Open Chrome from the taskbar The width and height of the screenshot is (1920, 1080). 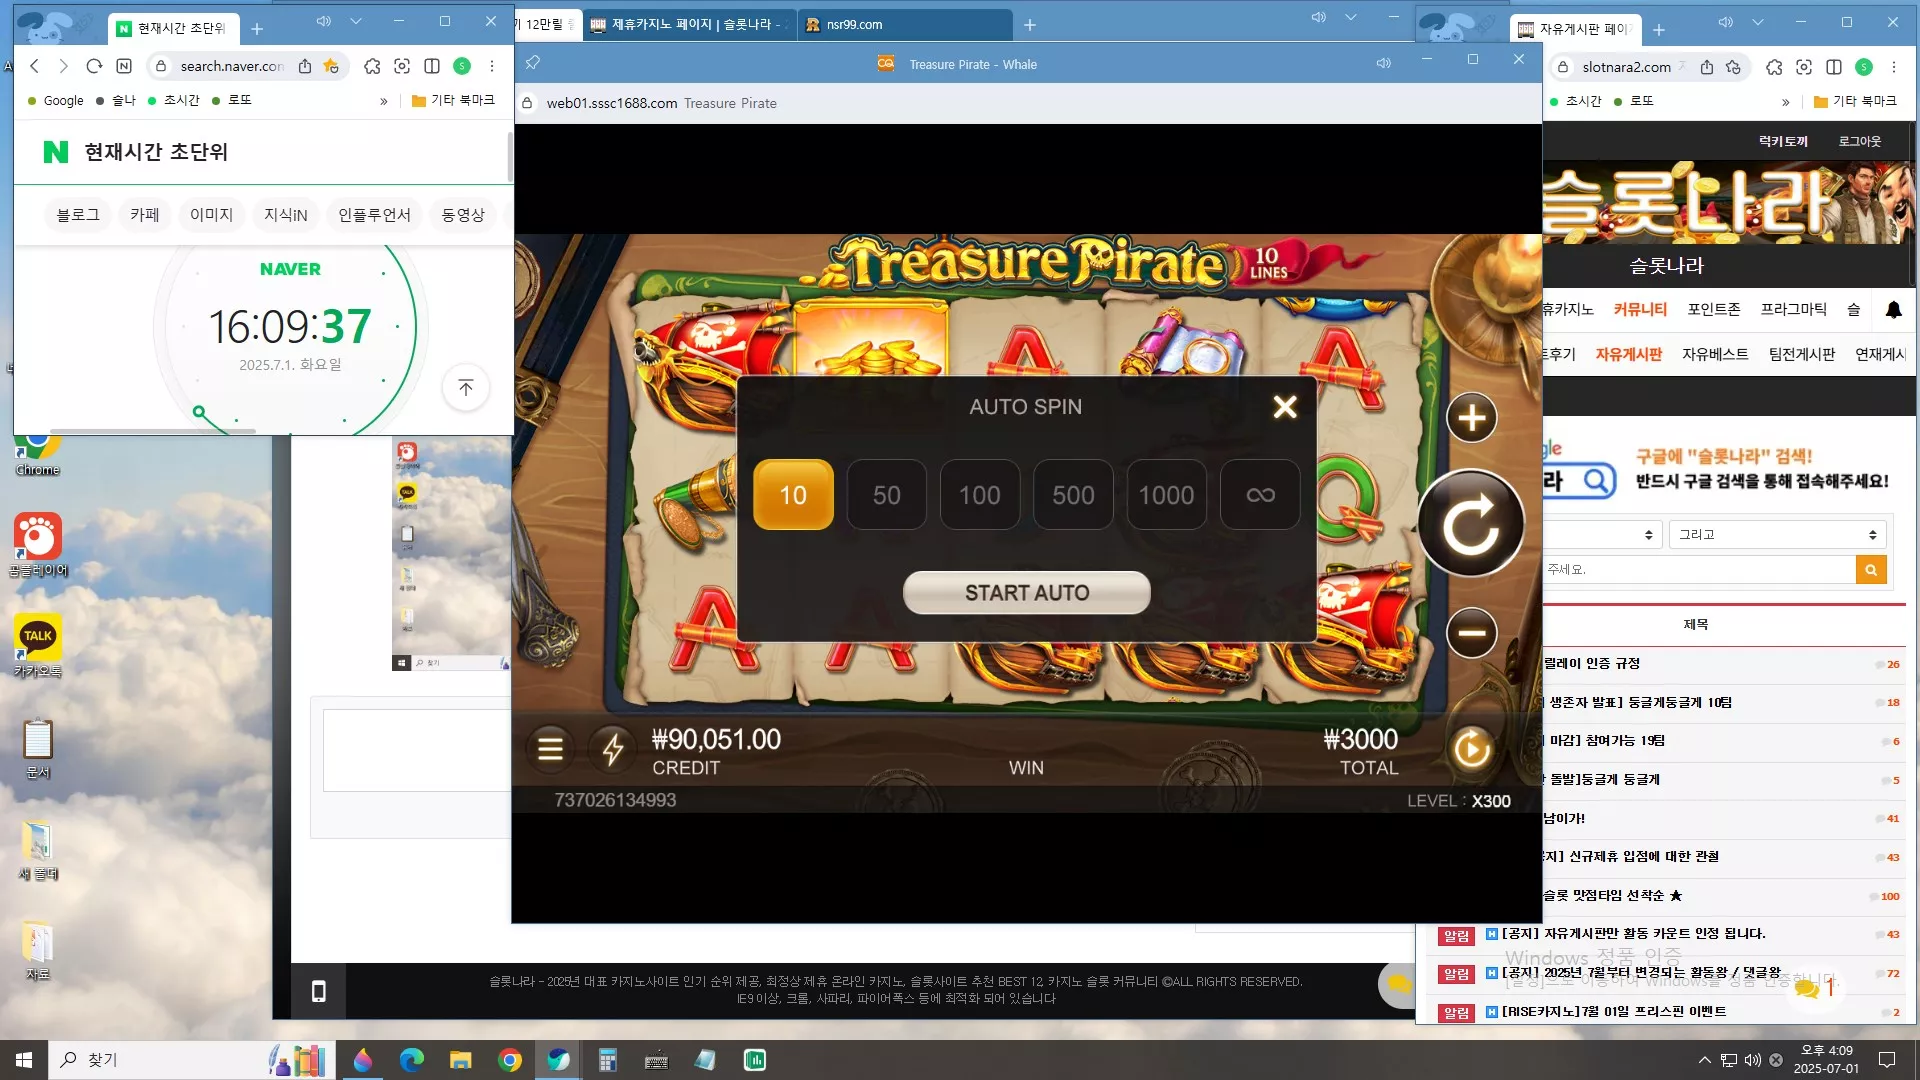point(510,1060)
